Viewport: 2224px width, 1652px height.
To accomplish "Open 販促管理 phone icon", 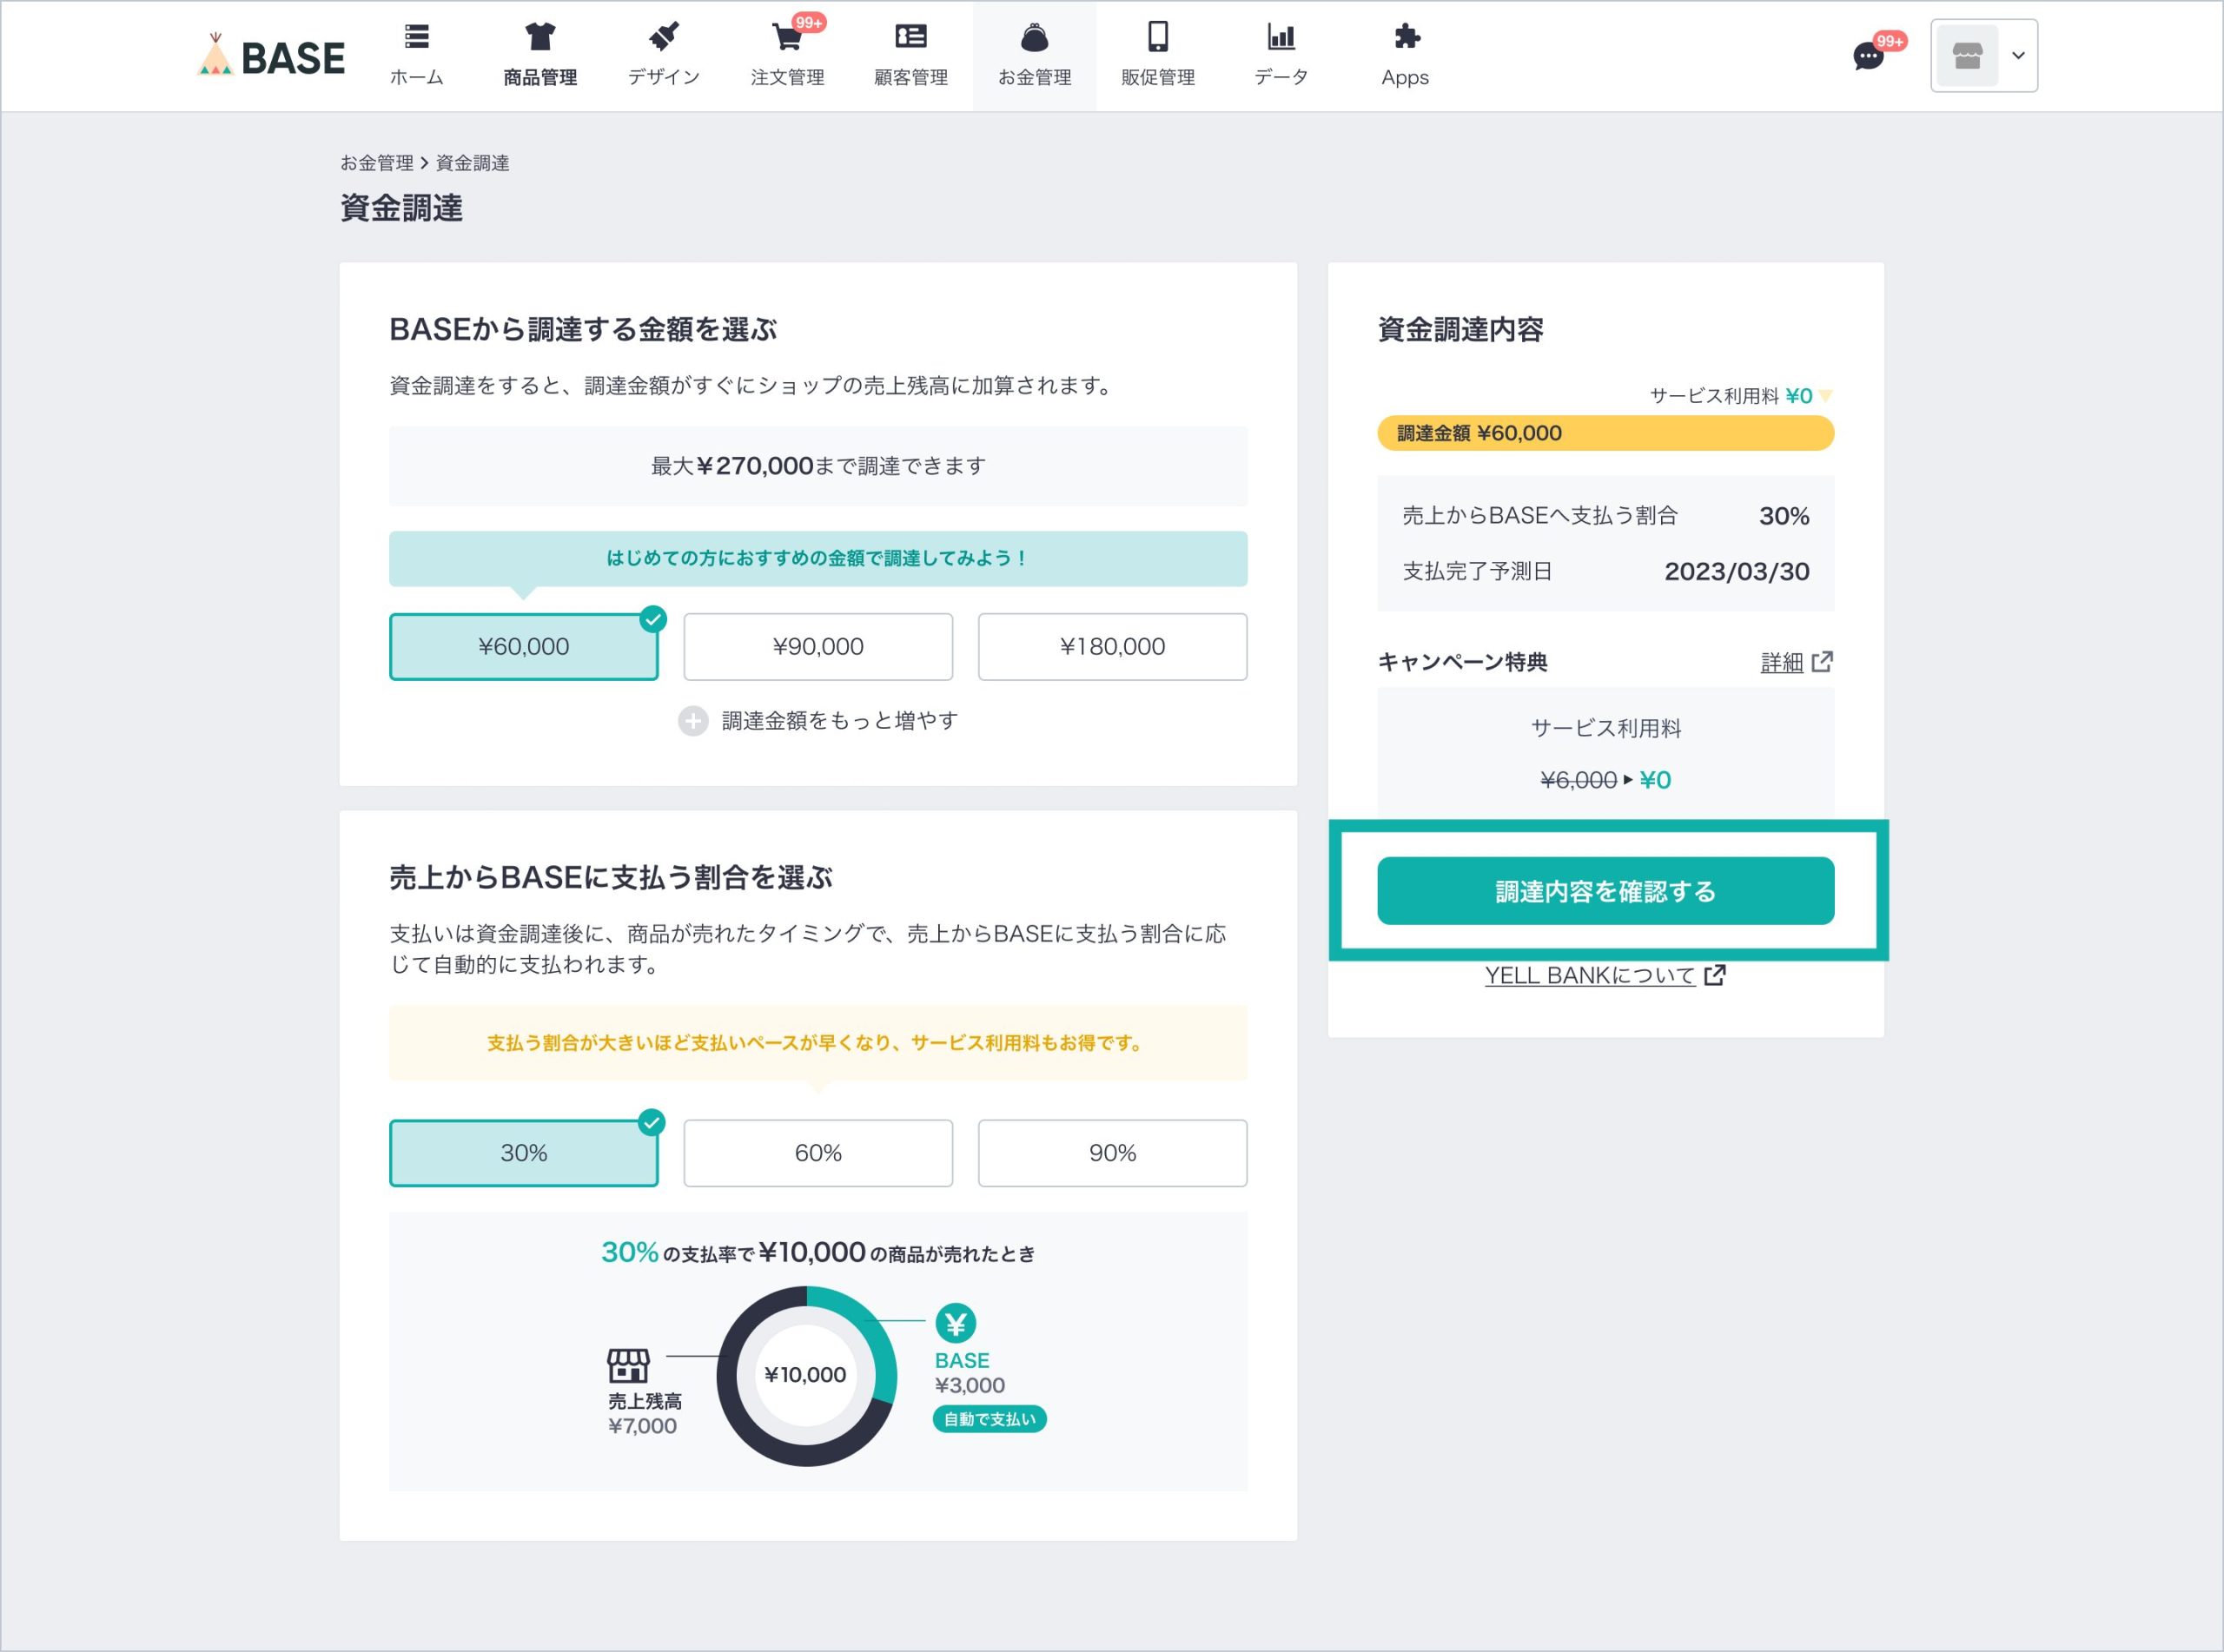I will pyautogui.click(x=1158, y=37).
